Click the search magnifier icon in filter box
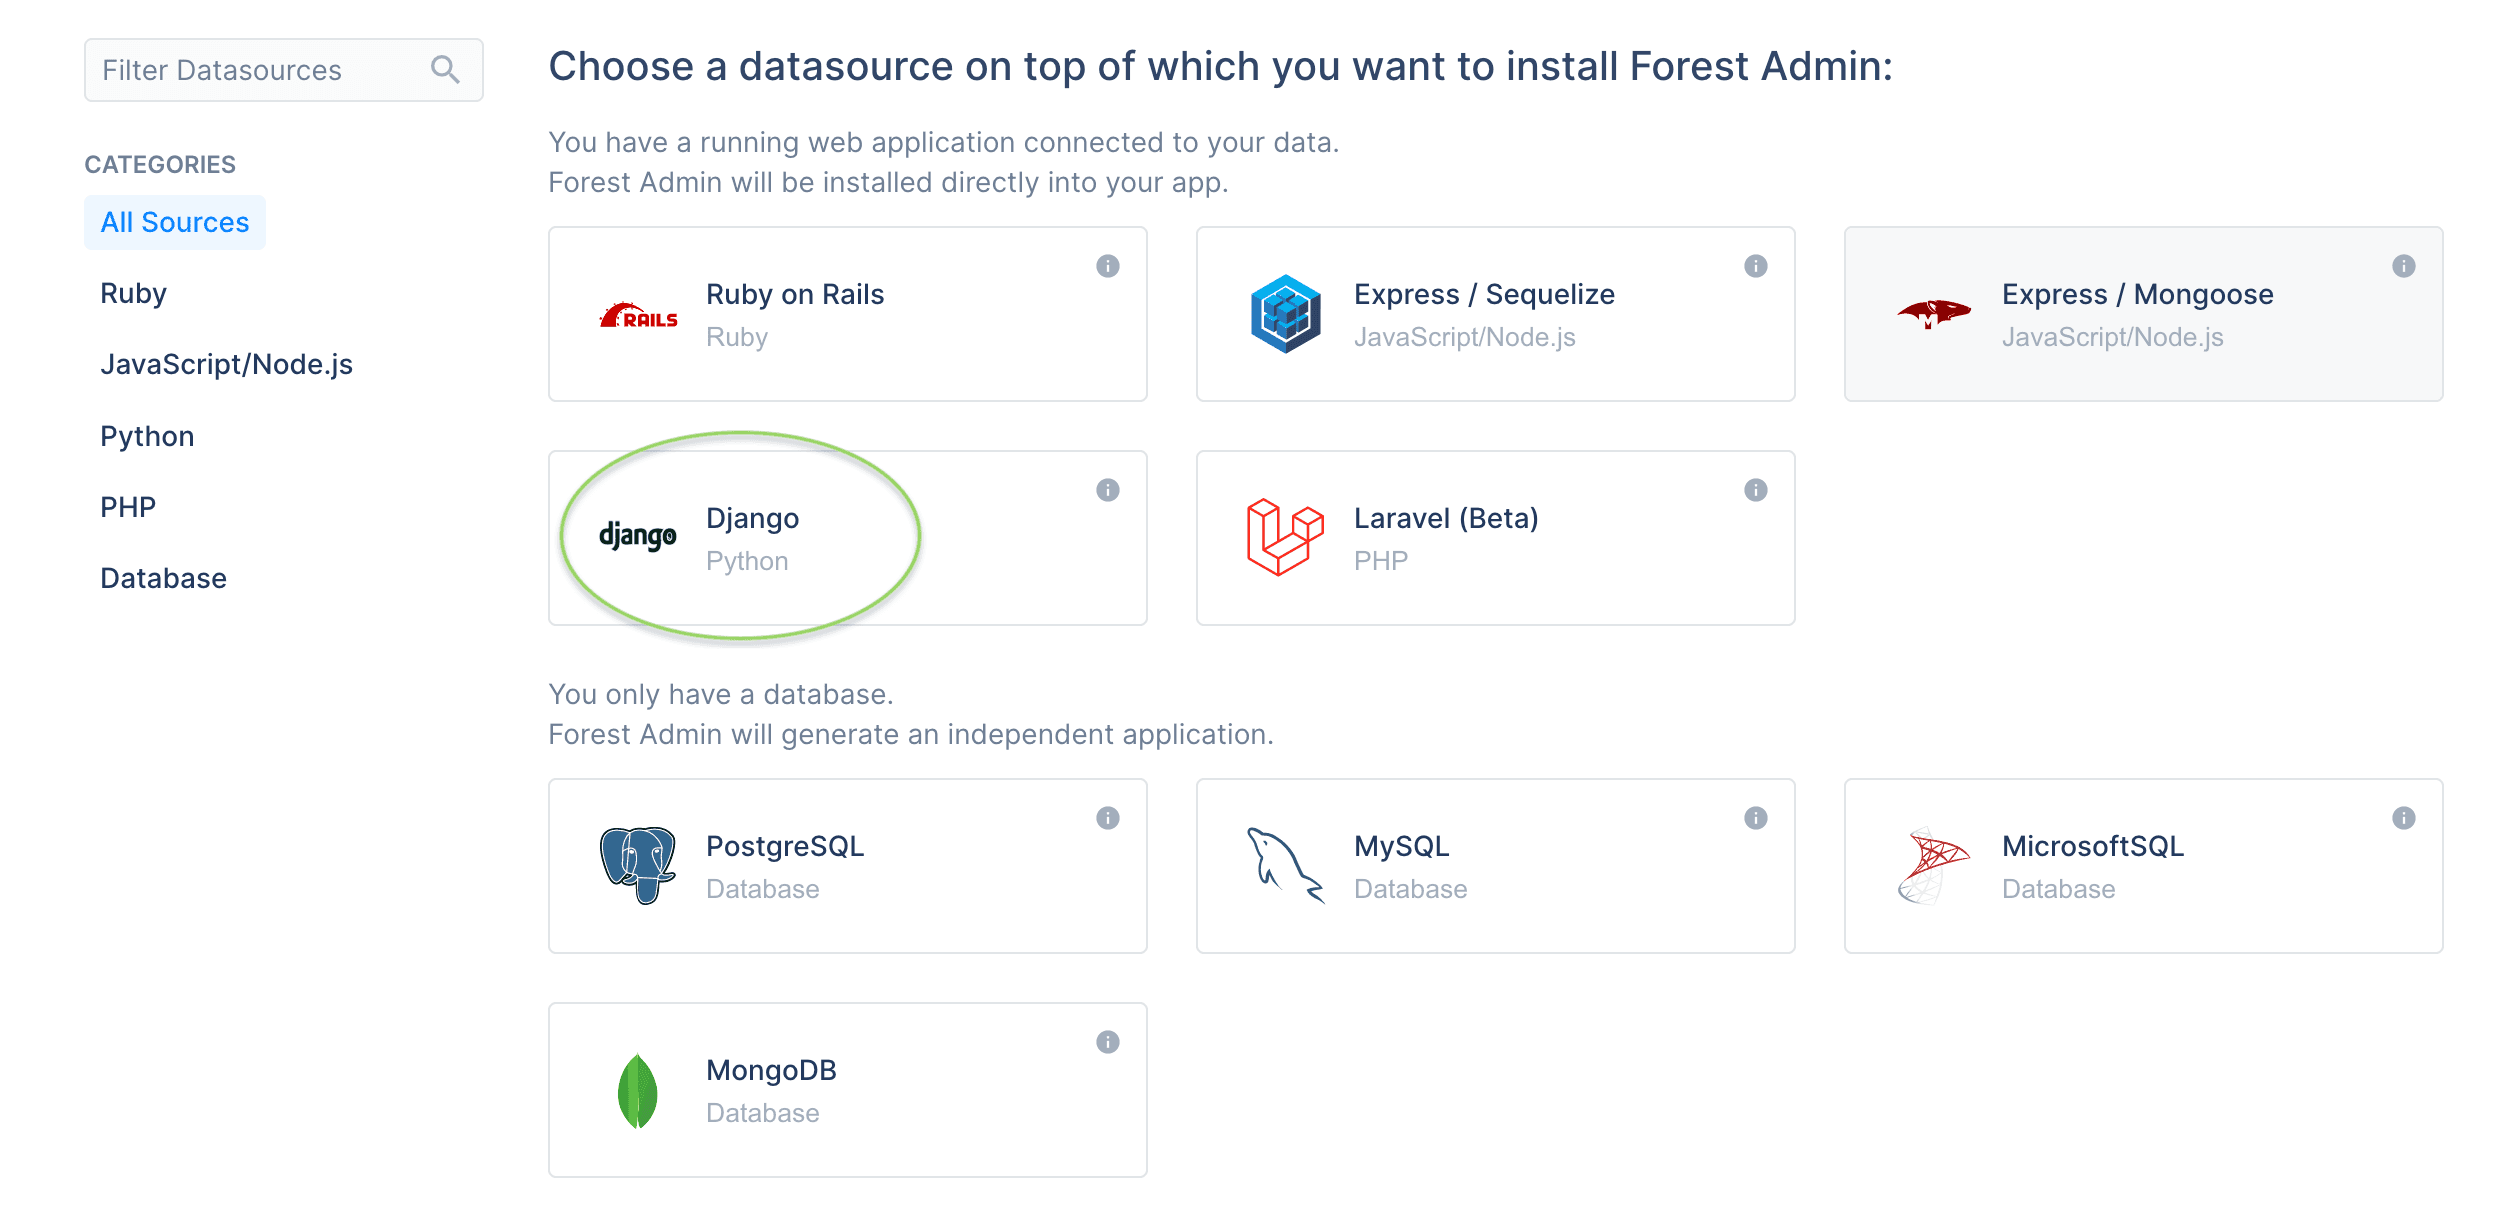Screen dimensions: 2504x1216 coord(445,70)
